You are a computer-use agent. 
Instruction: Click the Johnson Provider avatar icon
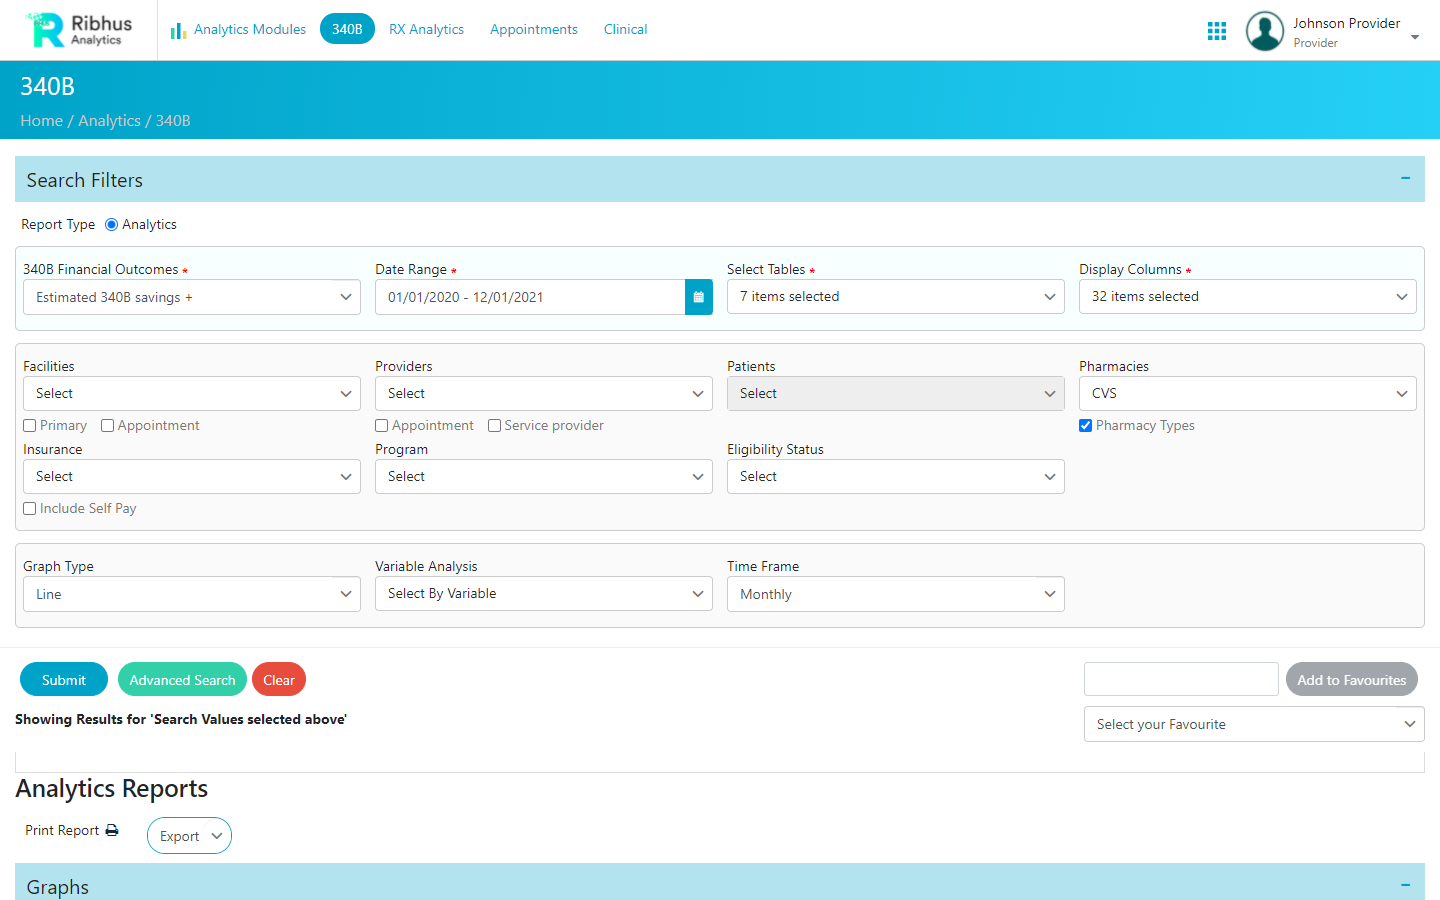coord(1264,31)
